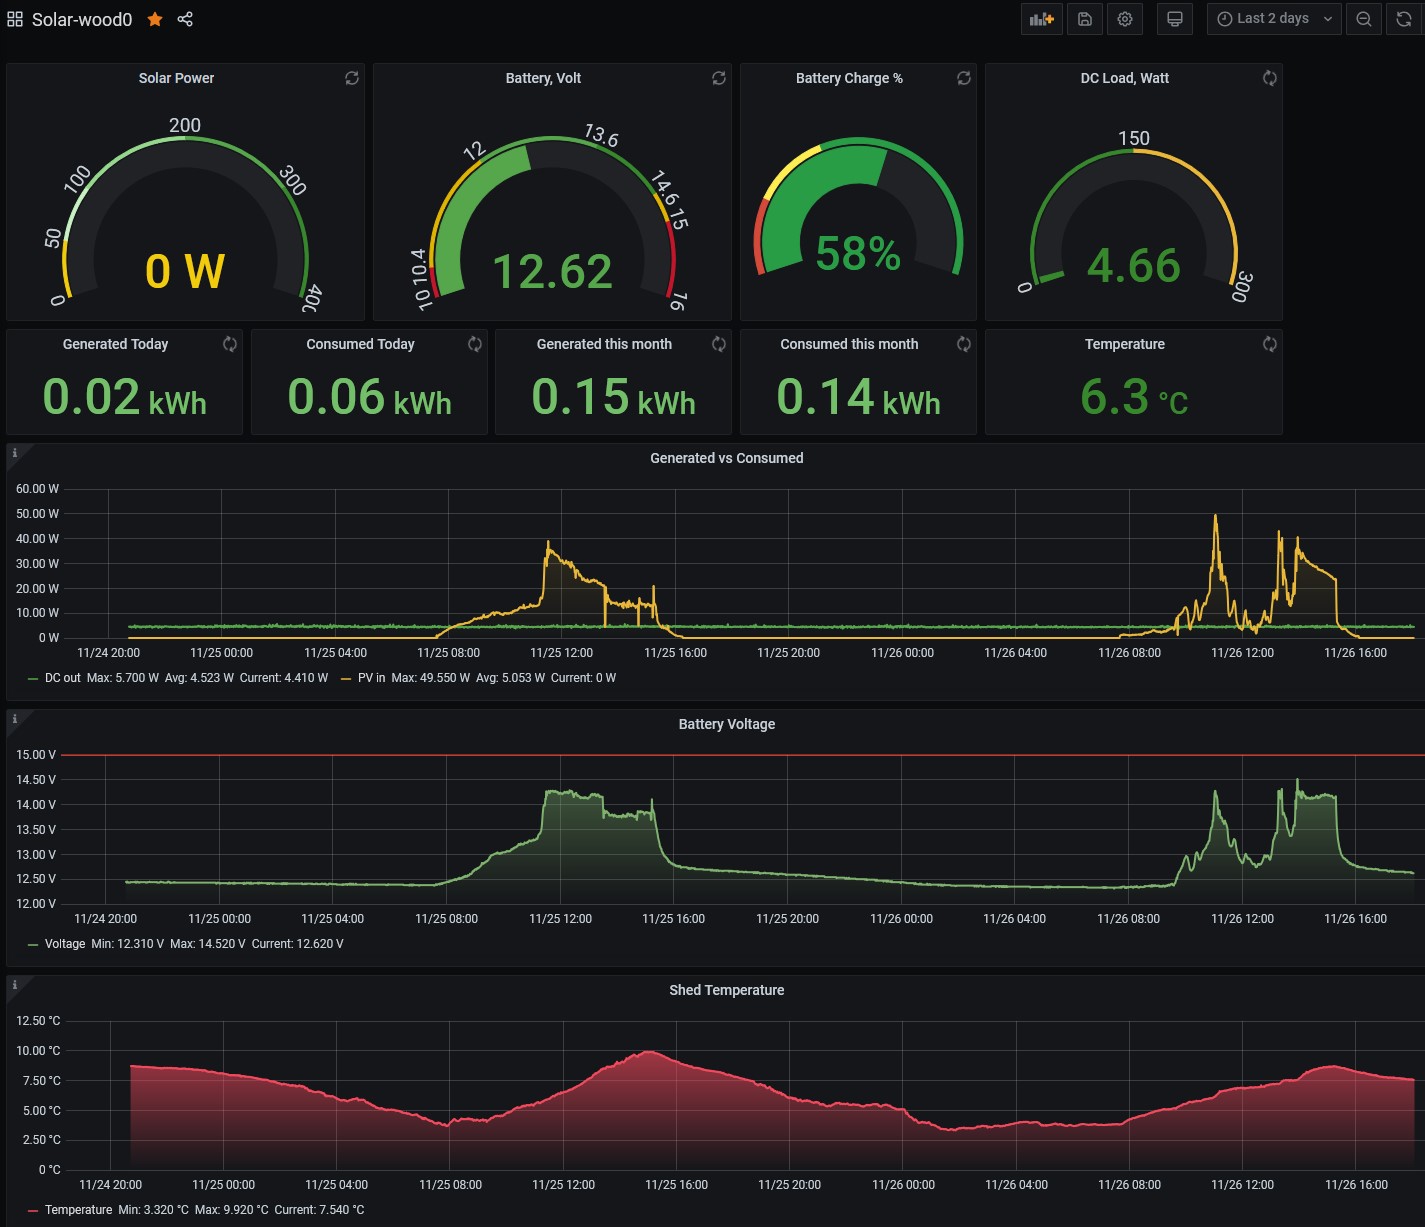Star the Solar-wood0 dashboard
The width and height of the screenshot is (1425, 1227).
(155, 19)
